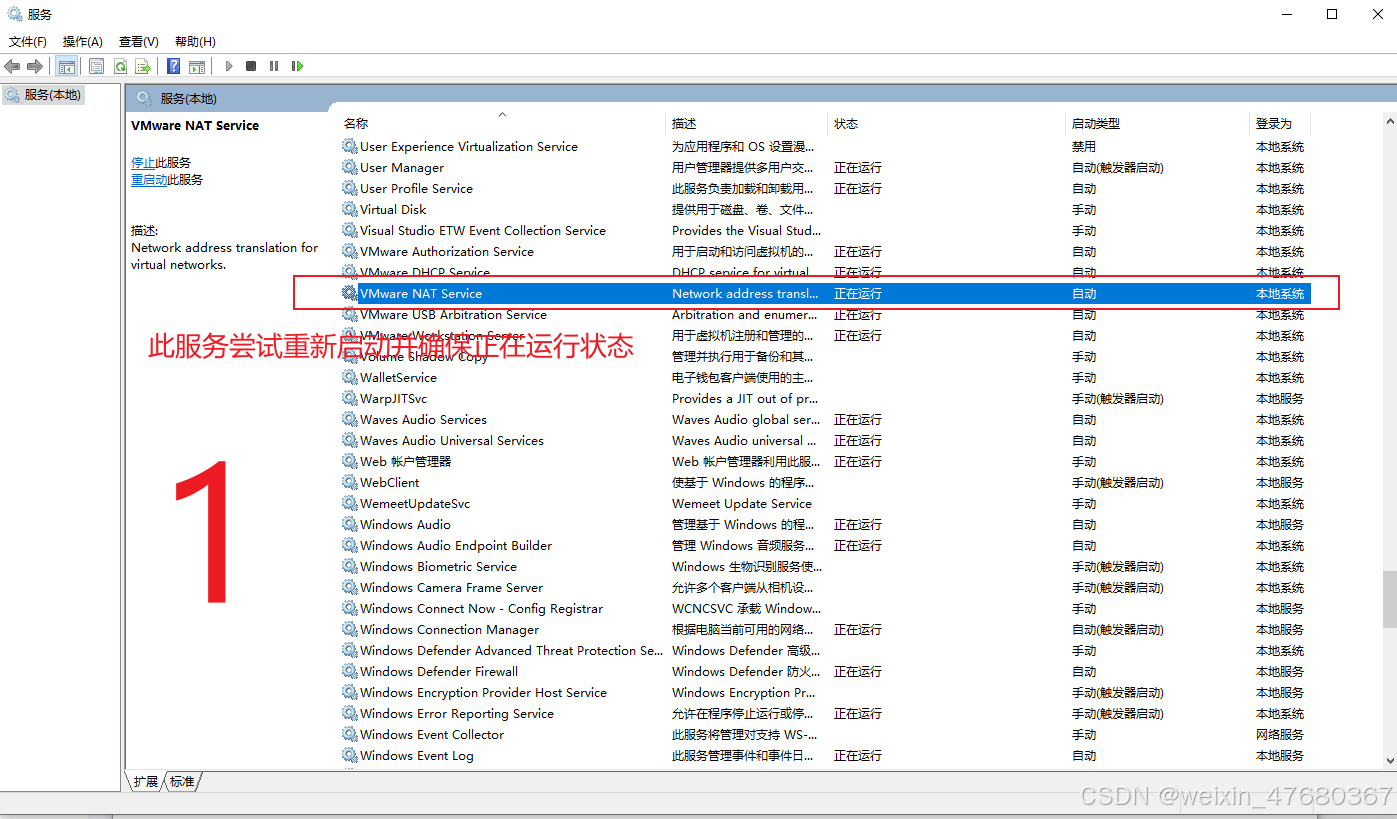Select Windows Encryption Provider Host Service

click(825, 692)
